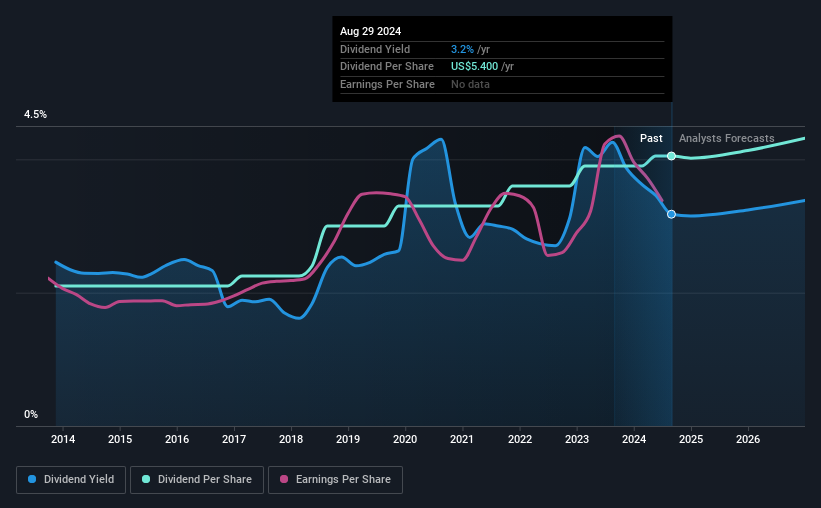The width and height of the screenshot is (821, 508).
Task: Click the pink Earnings Per Share legend dot
Action: (284, 479)
